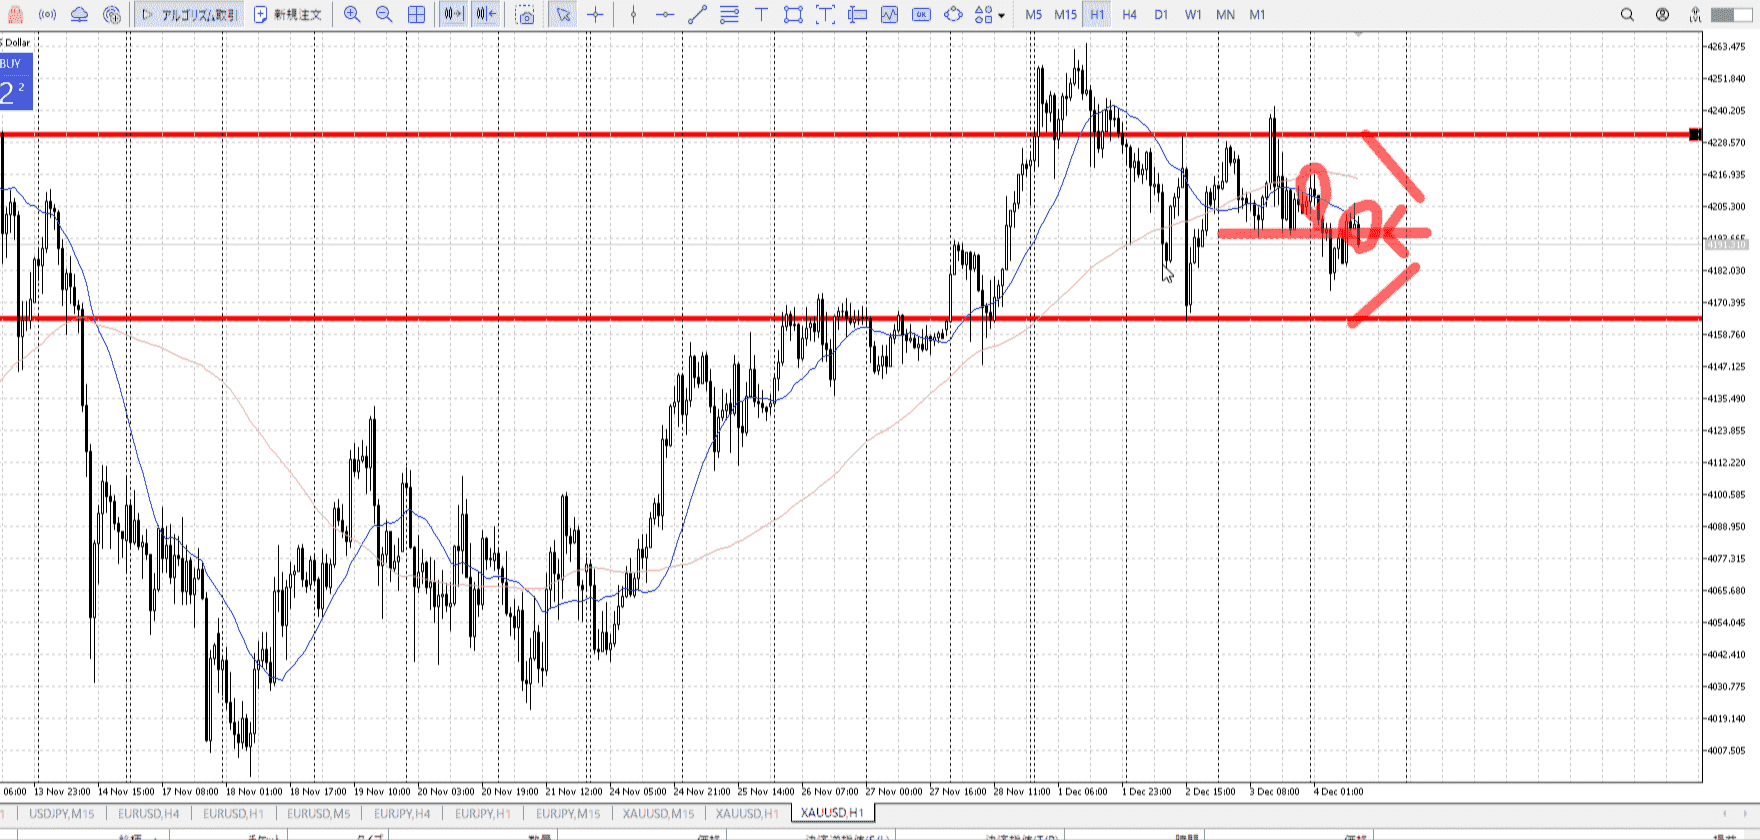Select the vertical line drawing tool
The width and height of the screenshot is (1760, 840).
coord(633,15)
